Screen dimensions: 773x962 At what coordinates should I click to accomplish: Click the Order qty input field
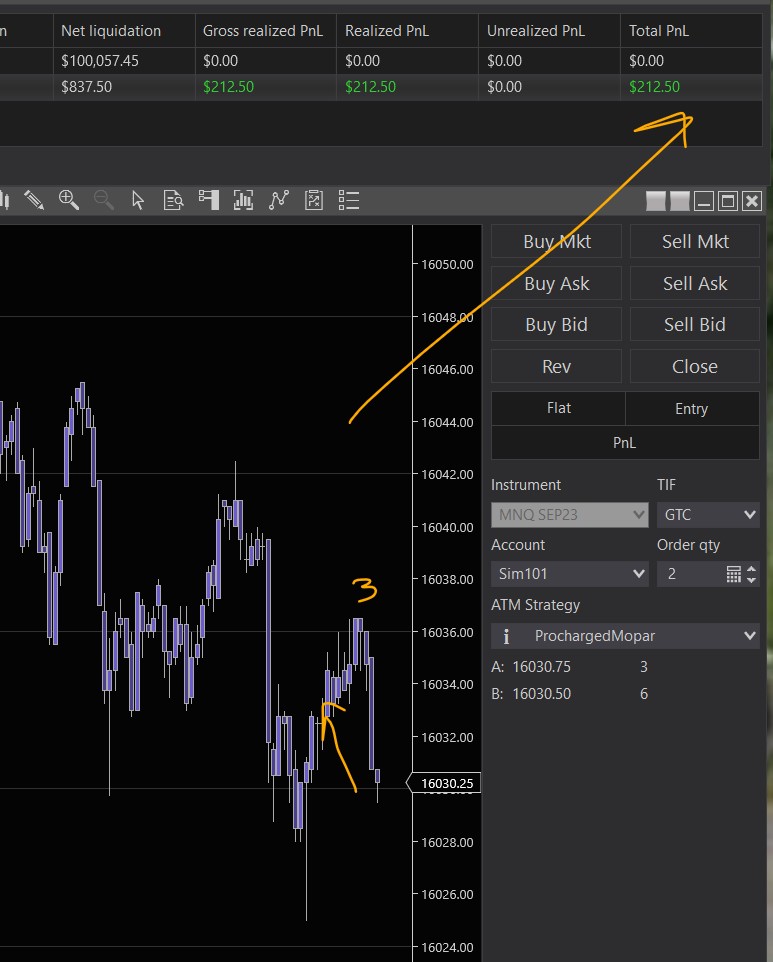pos(690,574)
